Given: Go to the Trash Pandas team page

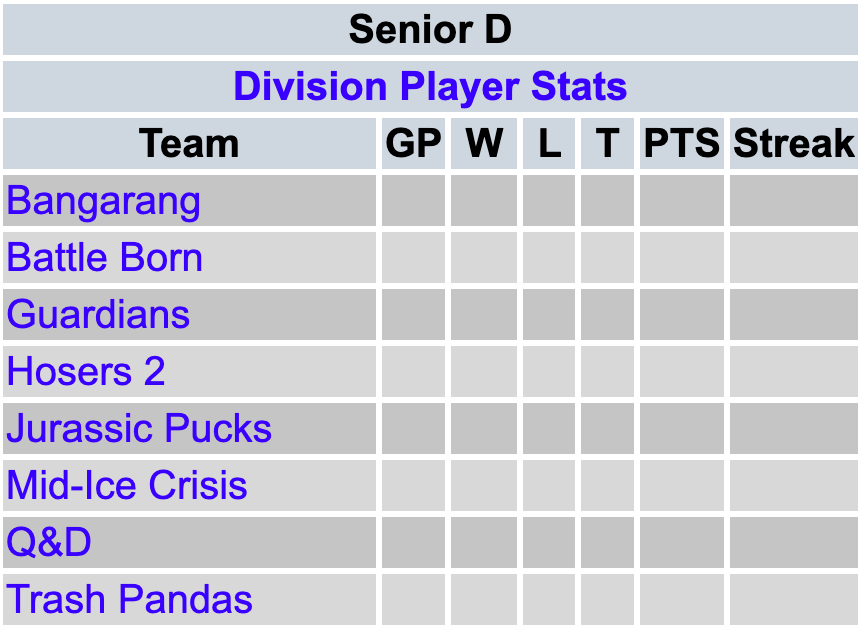Looking at the screenshot, I should point(130,600).
